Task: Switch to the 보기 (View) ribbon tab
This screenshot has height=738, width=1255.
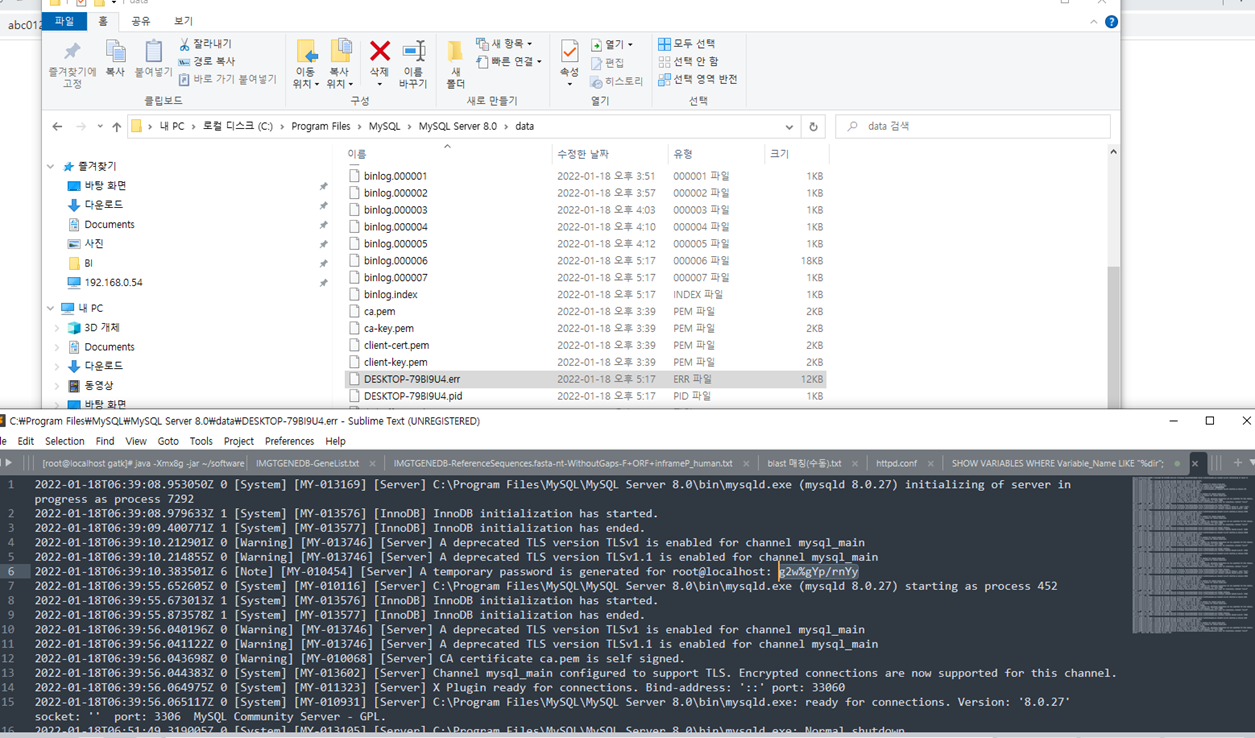Action: click(x=181, y=19)
